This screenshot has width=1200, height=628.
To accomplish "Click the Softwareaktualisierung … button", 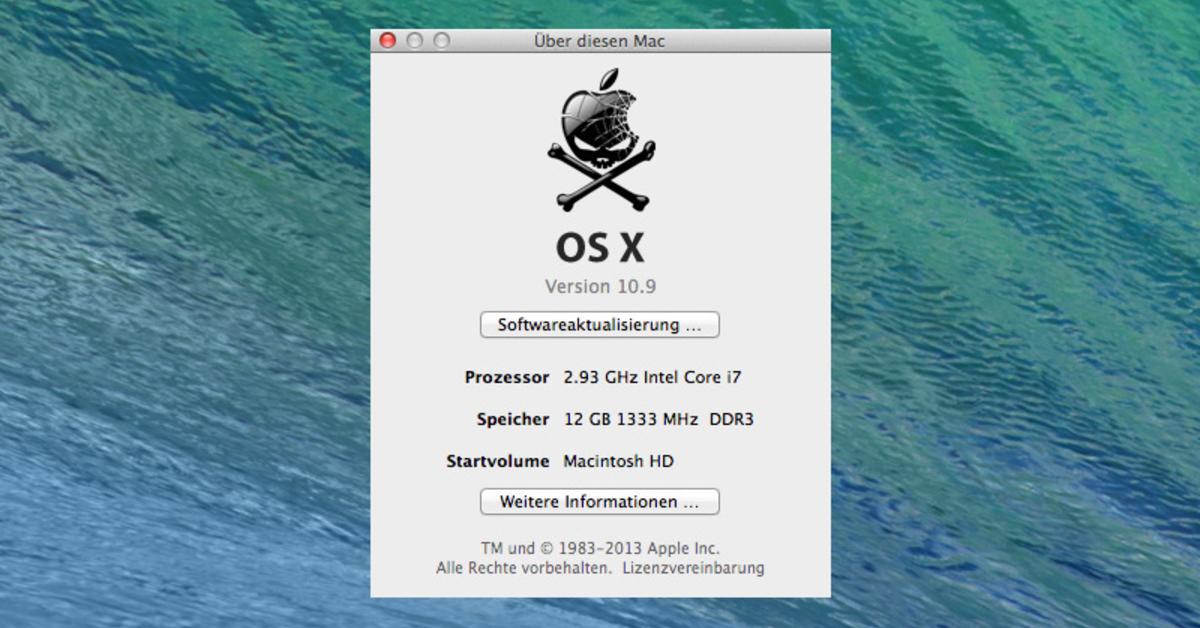I will pyautogui.click(x=600, y=325).
